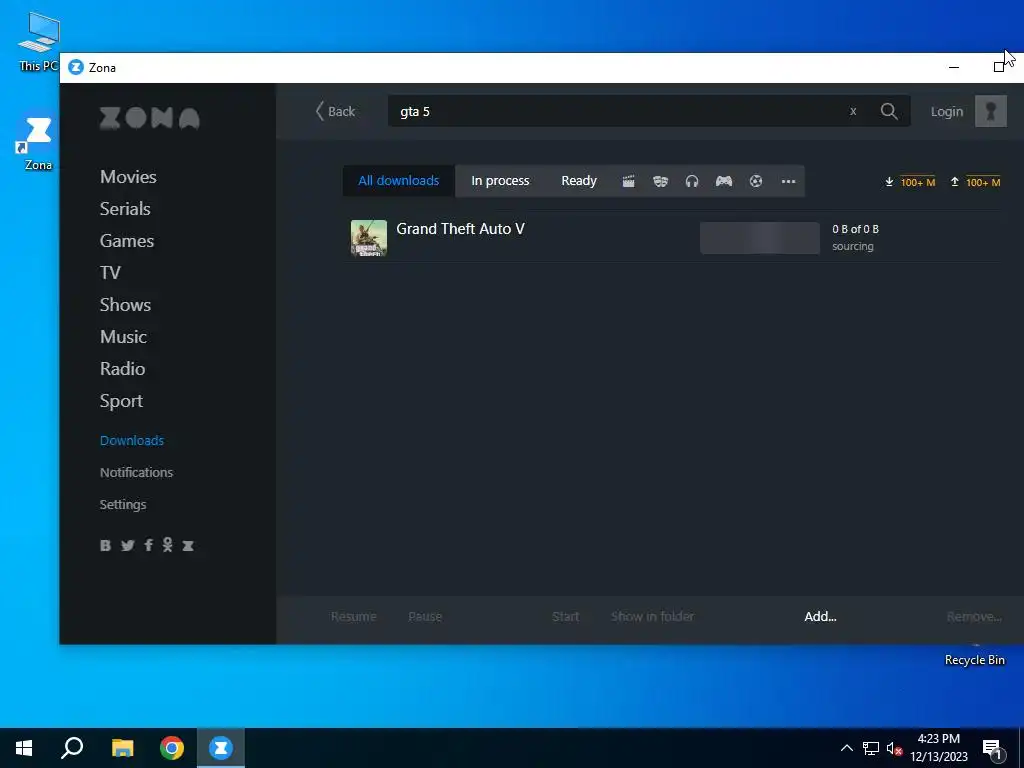This screenshot has height=768, width=1024.
Task: Click the Remove... button
Action: [974, 616]
